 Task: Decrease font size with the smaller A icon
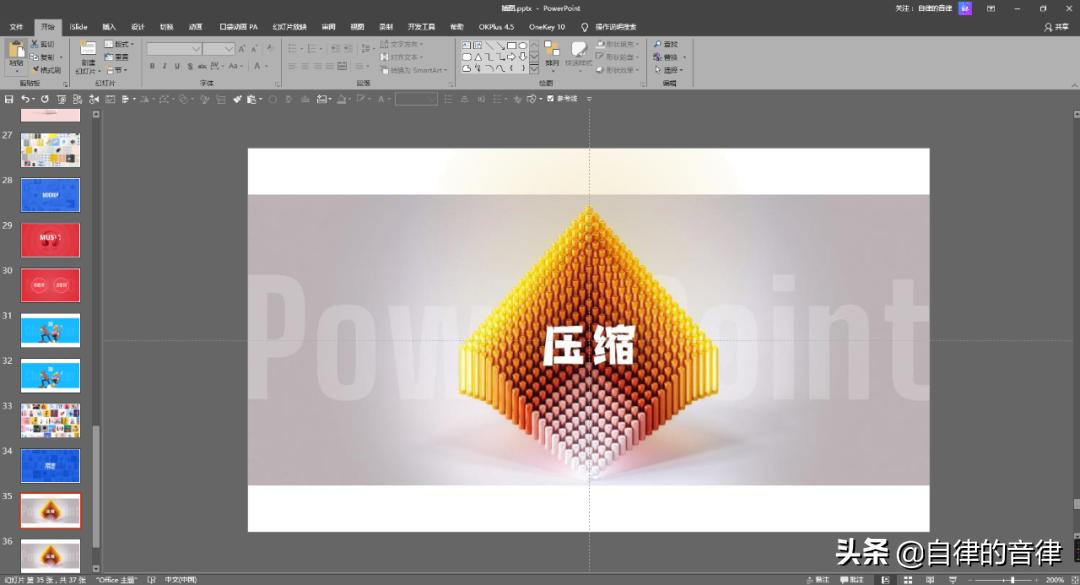click(254, 49)
